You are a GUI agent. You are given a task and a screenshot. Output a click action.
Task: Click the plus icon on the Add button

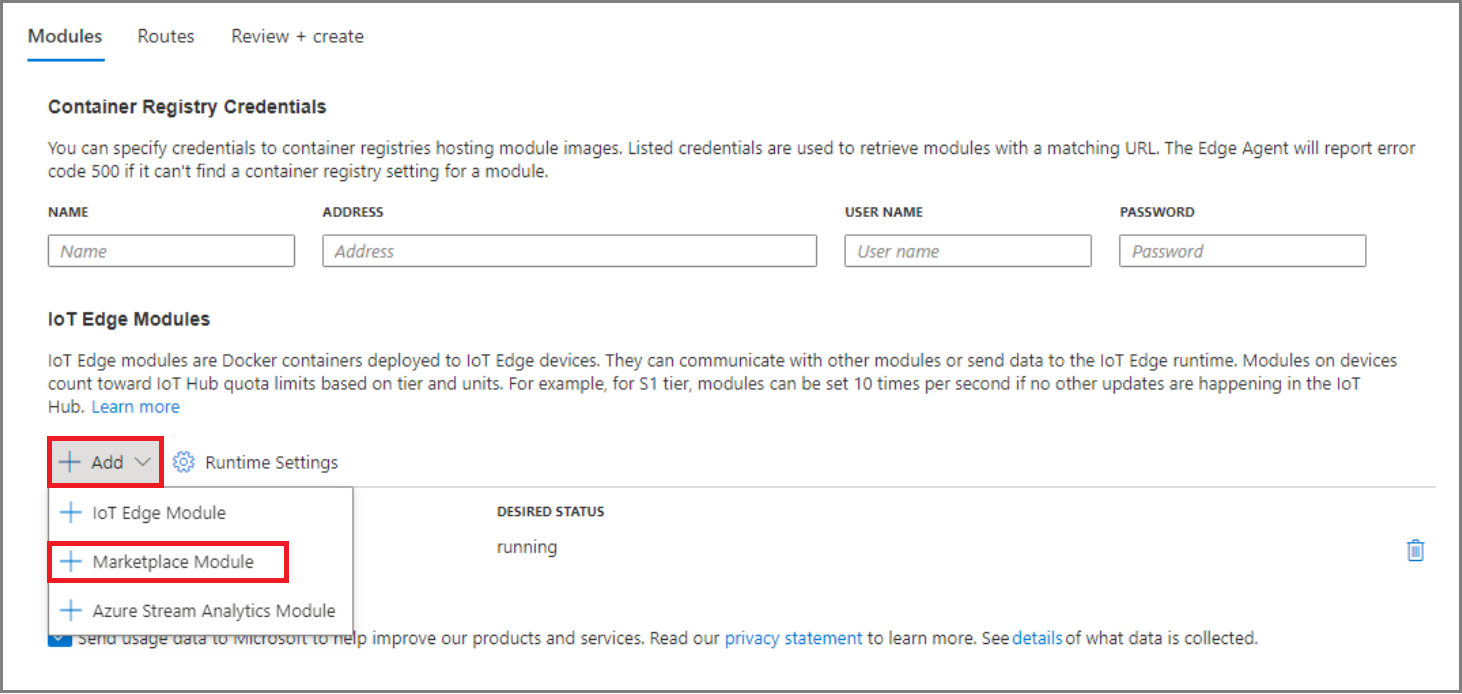click(x=68, y=461)
